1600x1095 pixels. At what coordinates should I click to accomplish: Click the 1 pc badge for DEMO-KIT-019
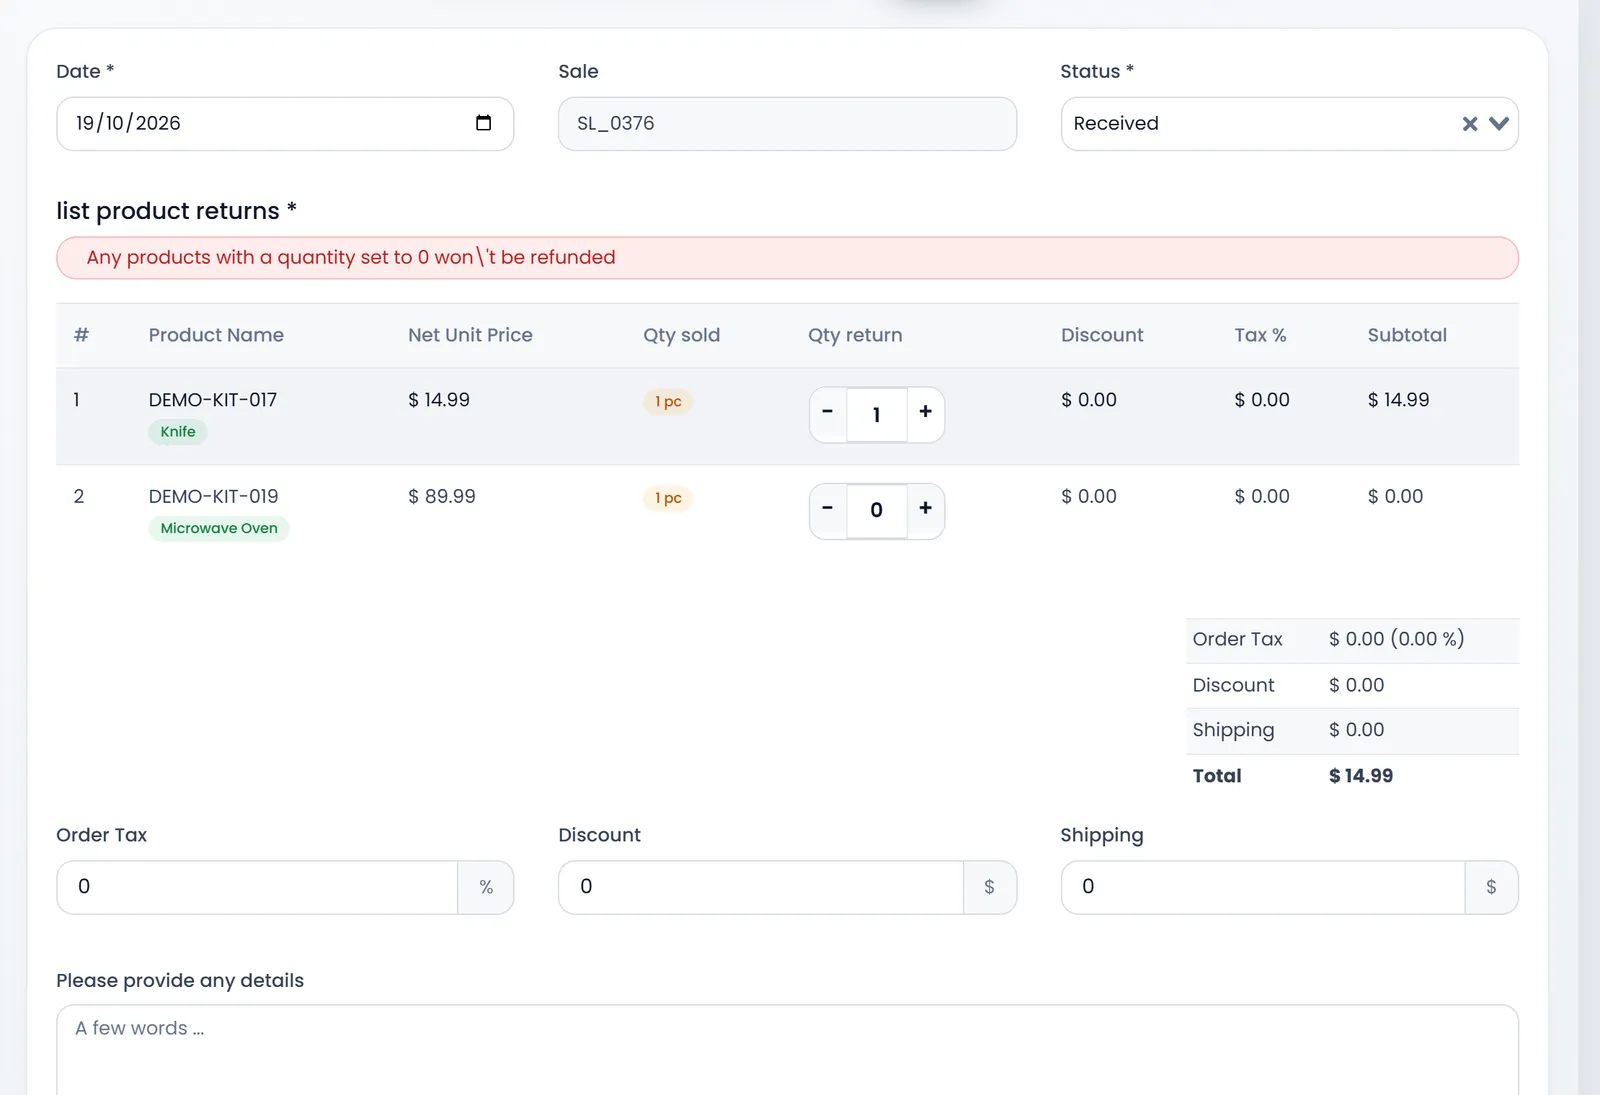668,499
